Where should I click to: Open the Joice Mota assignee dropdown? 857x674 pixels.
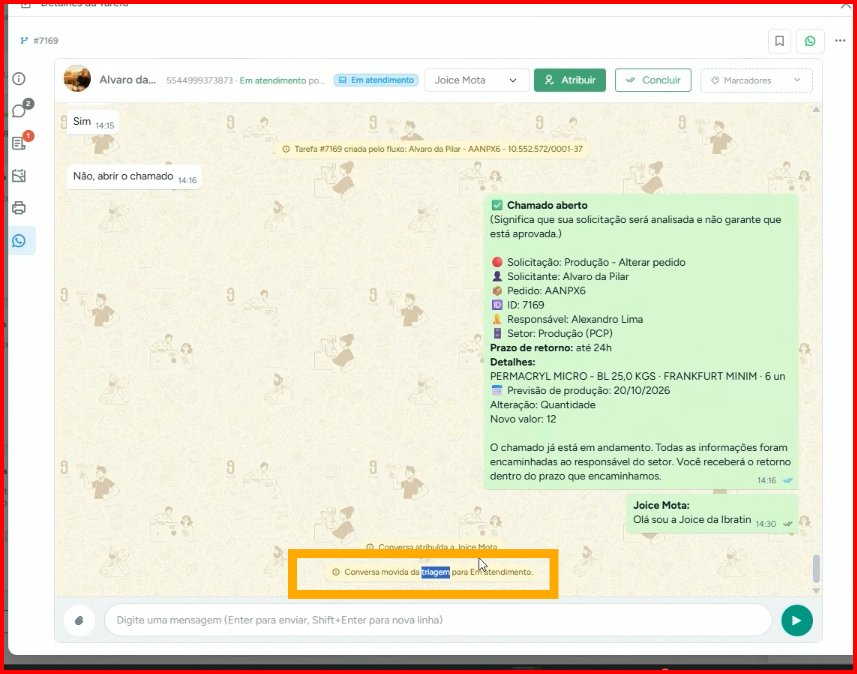coord(476,80)
